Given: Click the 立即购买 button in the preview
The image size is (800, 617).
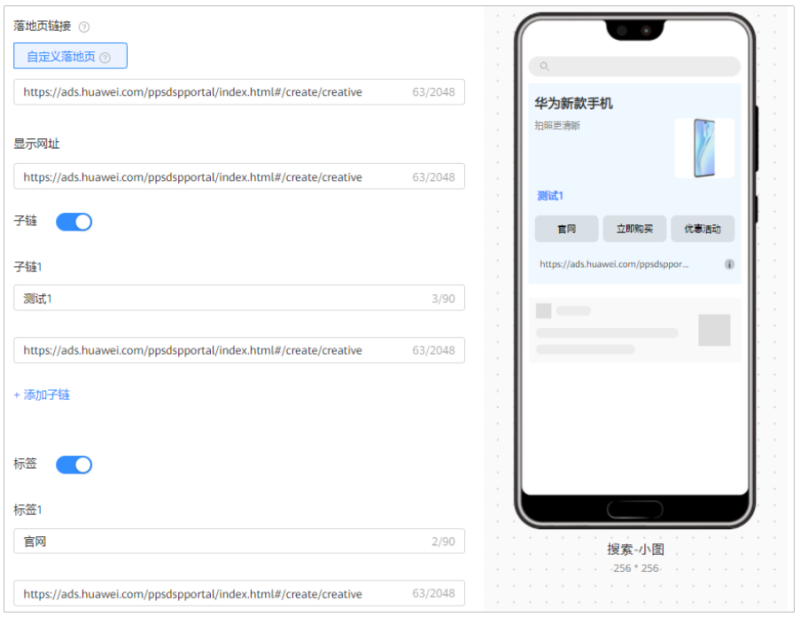Looking at the screenshot, I should coord(634,228).
